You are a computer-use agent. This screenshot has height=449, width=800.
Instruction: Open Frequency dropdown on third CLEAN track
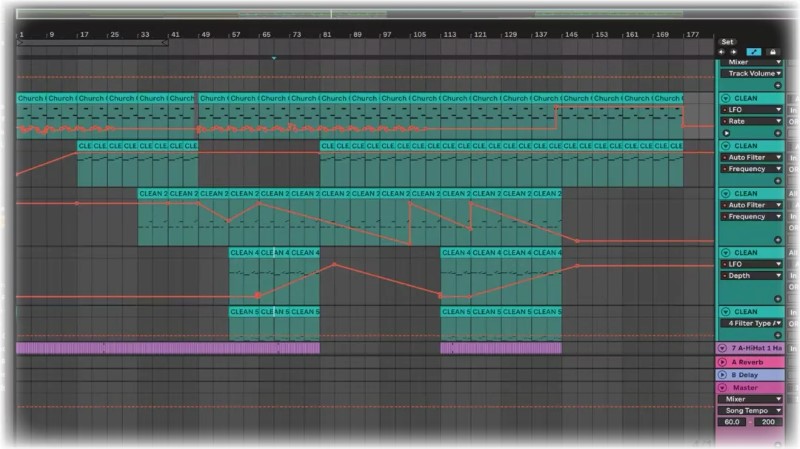[x=751, y=216]
